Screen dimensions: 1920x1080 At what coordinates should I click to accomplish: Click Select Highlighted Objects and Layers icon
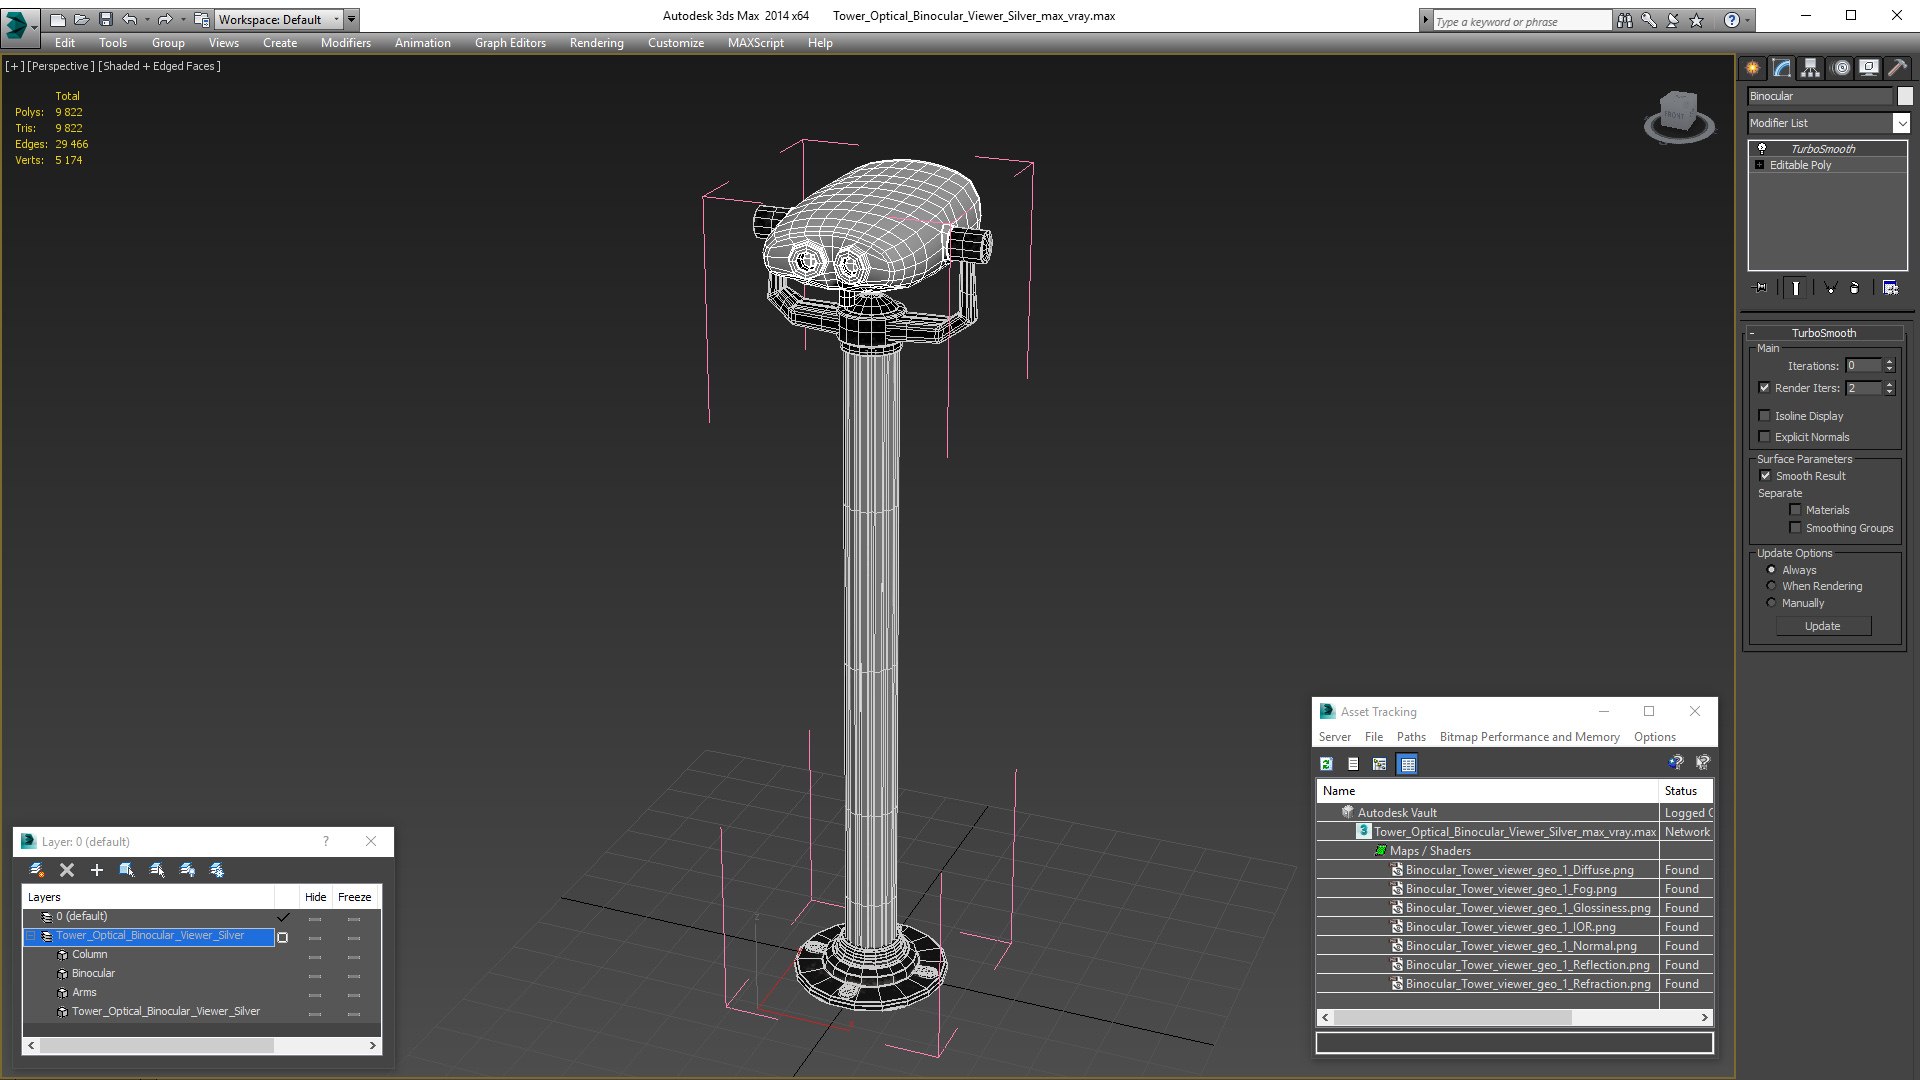pos(127,870)
